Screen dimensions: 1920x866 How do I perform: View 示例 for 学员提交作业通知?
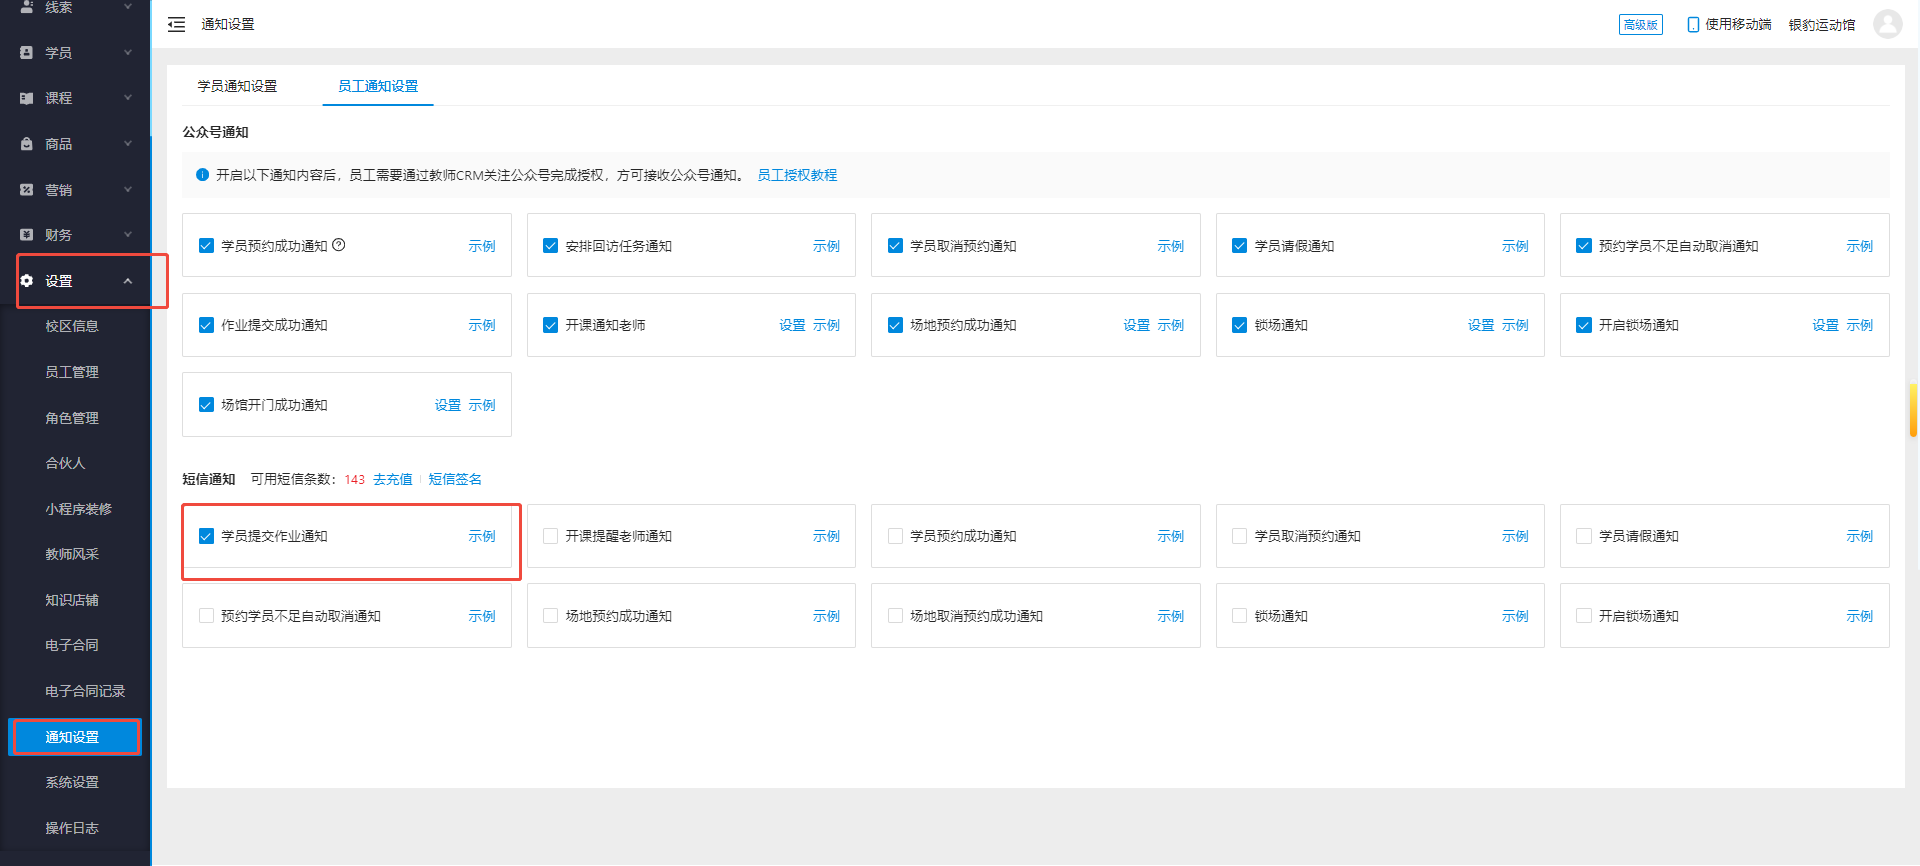(x=481, y=536)
